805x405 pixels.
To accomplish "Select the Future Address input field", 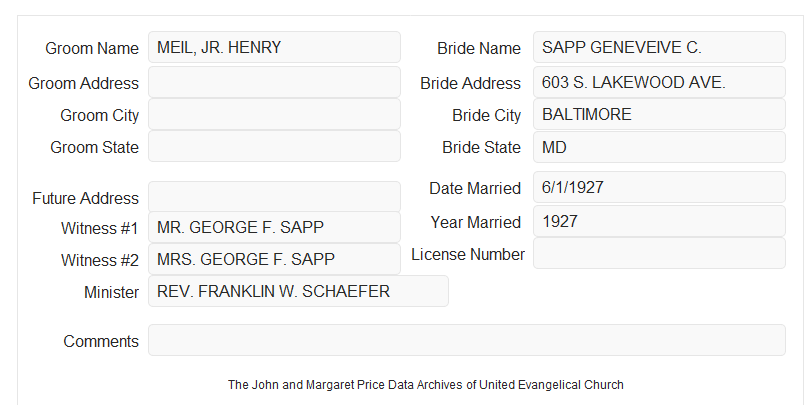I will click(x=274, y=197).
